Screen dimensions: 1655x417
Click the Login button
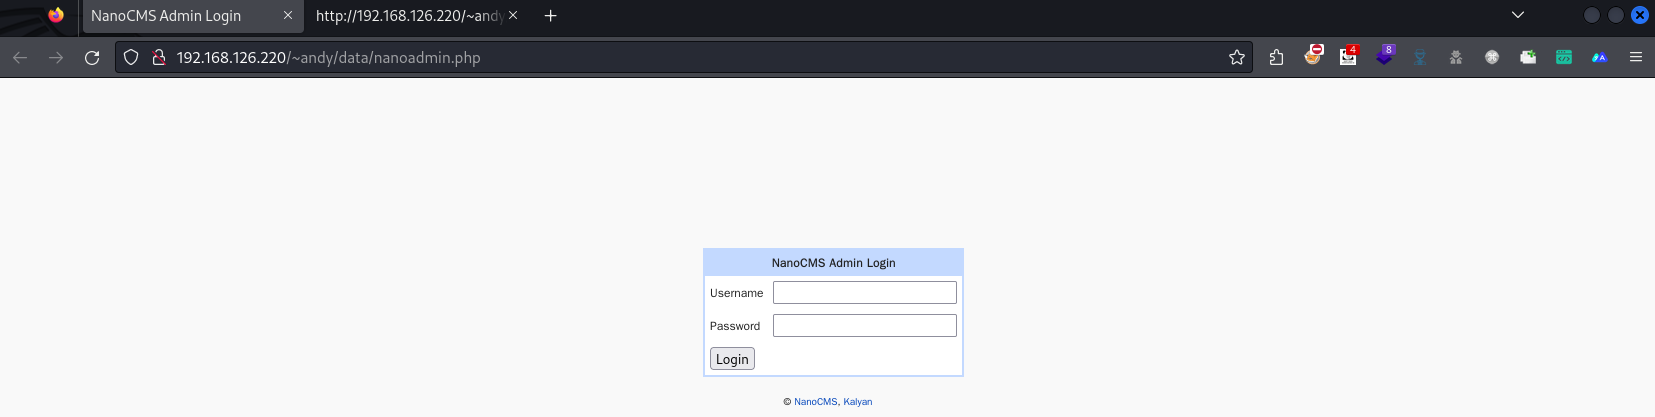pos(732,359)
